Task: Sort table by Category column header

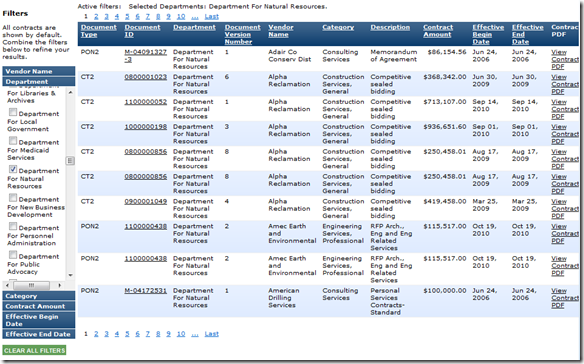Action: [338, 27]
